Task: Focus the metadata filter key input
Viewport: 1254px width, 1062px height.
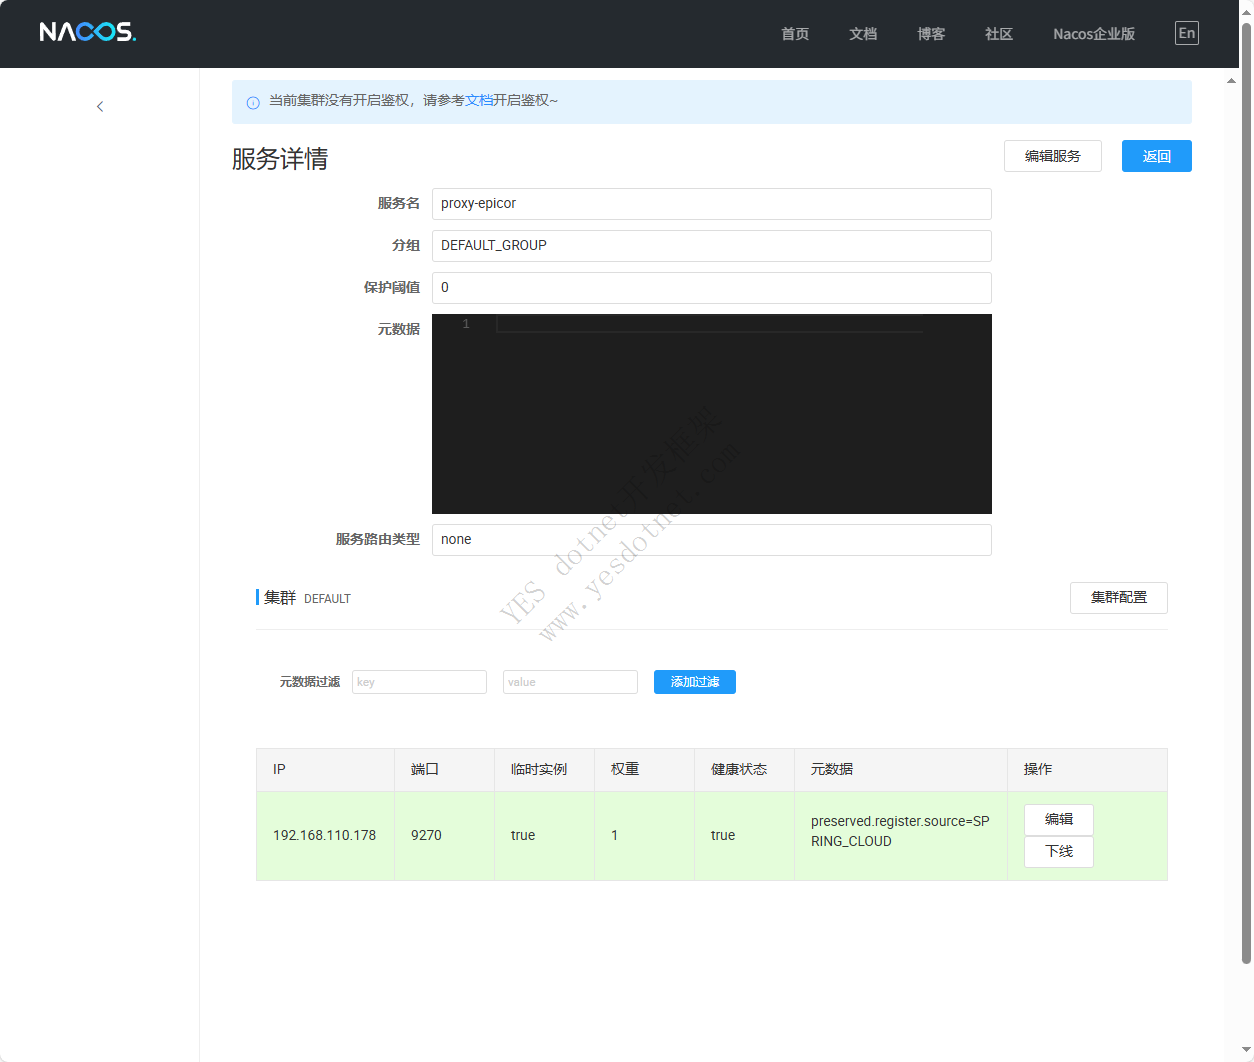Action: click(x=419, y=682)
